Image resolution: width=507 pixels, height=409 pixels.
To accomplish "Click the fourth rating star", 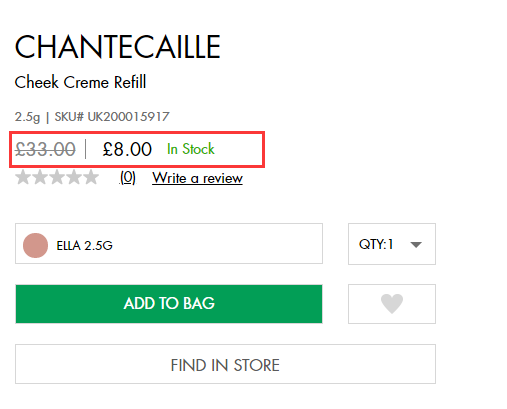I will click(x=74, y=177).
